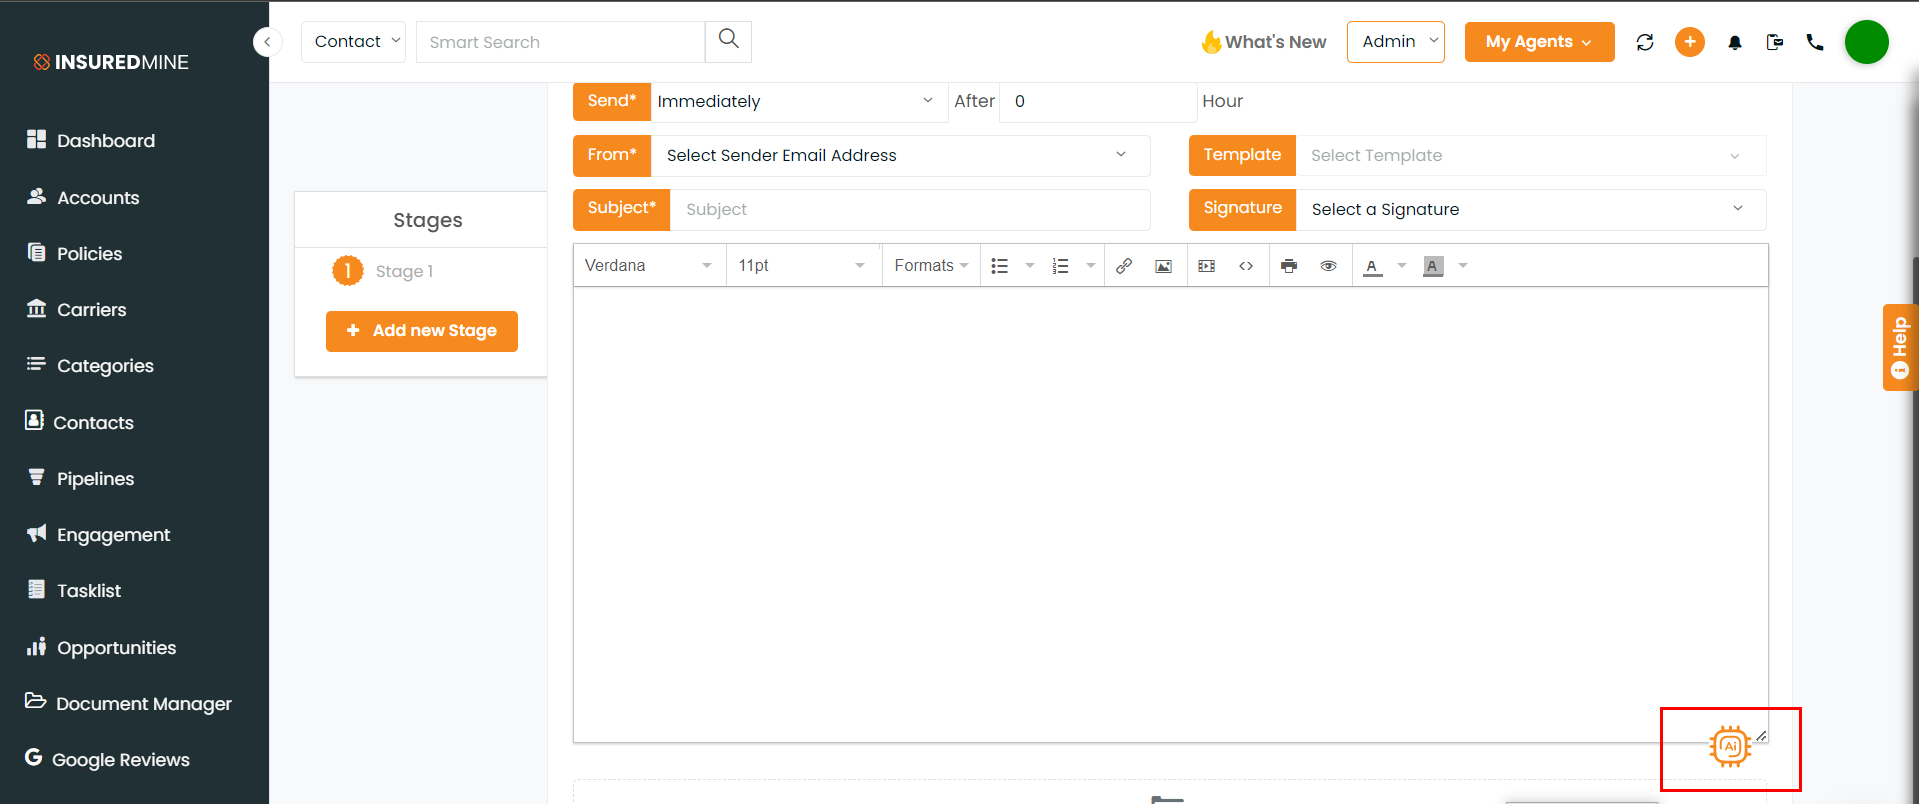Click the What's New link
This screenshot has height=804, width=1919.
point(1264,42)
